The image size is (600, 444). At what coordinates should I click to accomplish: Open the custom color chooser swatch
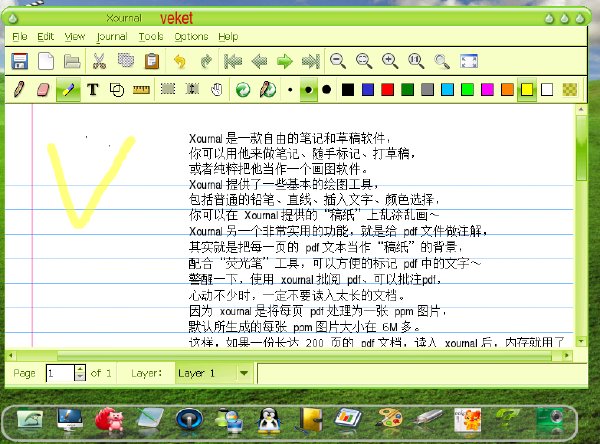coord(570,90)
